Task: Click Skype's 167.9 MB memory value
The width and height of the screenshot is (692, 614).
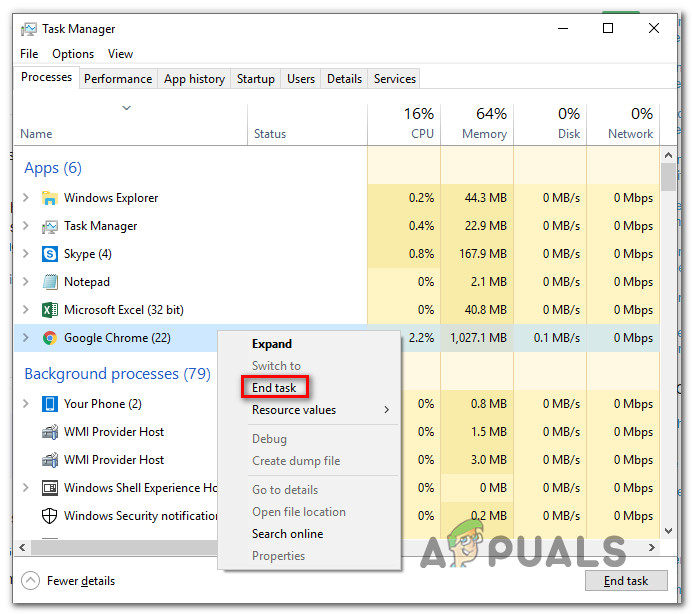Action: (x=483, y=254)
